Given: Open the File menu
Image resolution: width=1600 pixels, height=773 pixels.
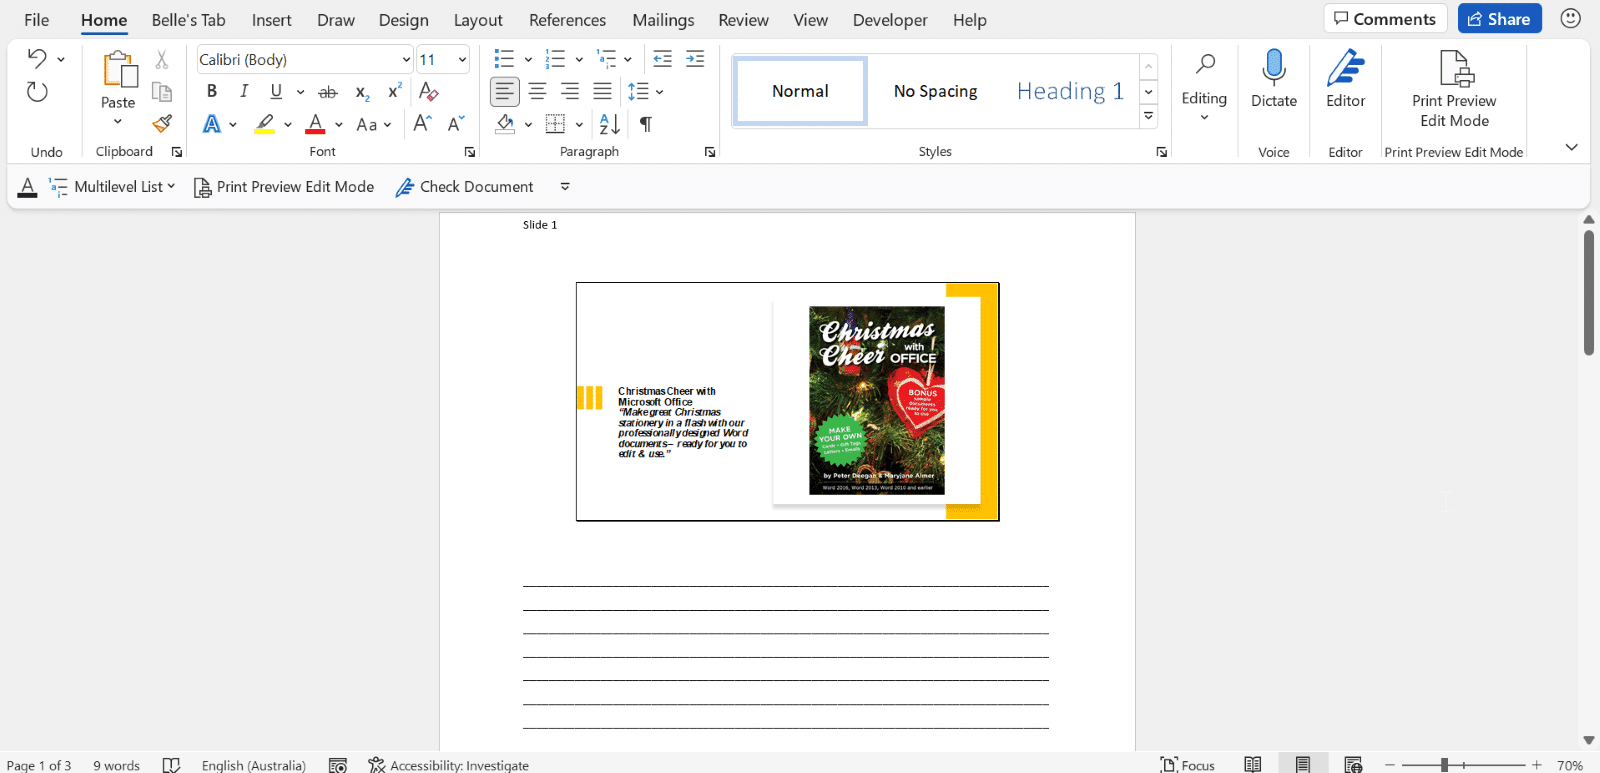Looking at the screenshot, I should pos(37,20).
